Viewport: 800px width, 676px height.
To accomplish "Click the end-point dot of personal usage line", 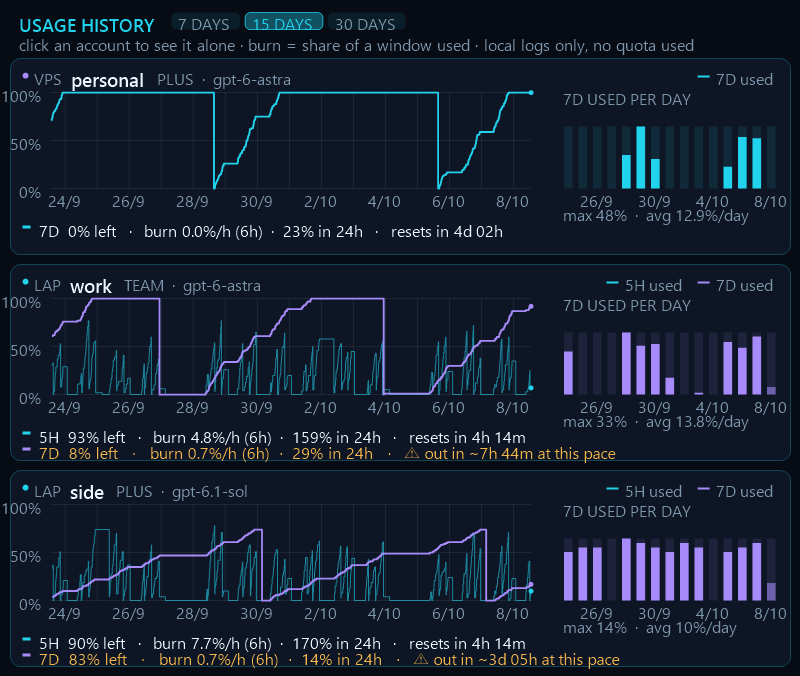I will coord(531,93).
